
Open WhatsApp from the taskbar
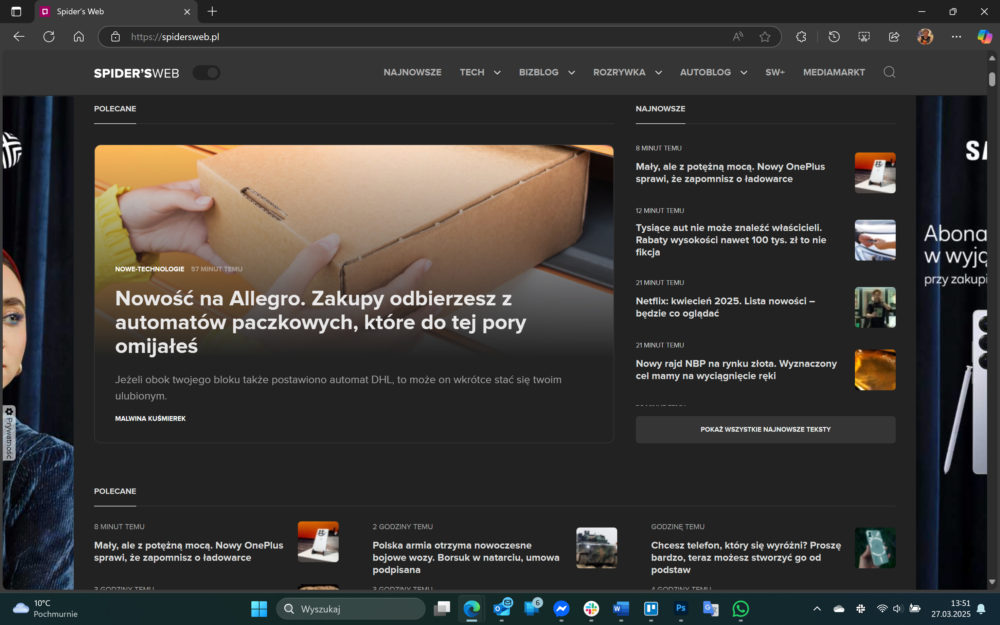740,609
